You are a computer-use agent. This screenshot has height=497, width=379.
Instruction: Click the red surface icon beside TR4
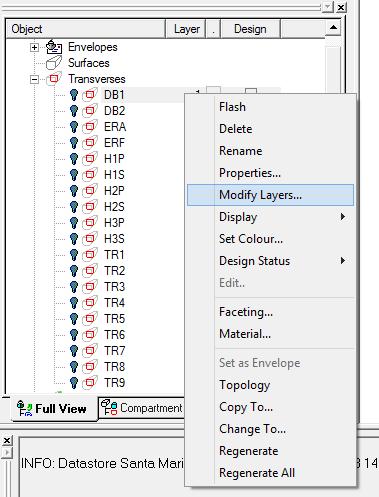[x=90, y=303]
